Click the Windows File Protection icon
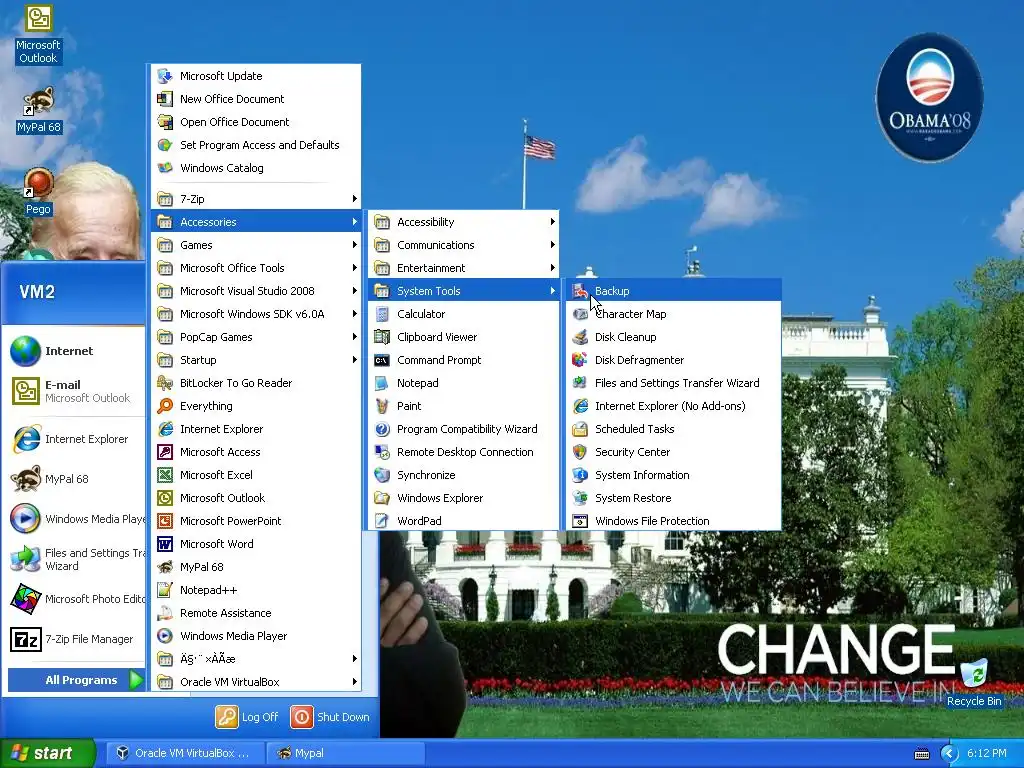This screenshot has width=1024, height=768. coord(580,521)
